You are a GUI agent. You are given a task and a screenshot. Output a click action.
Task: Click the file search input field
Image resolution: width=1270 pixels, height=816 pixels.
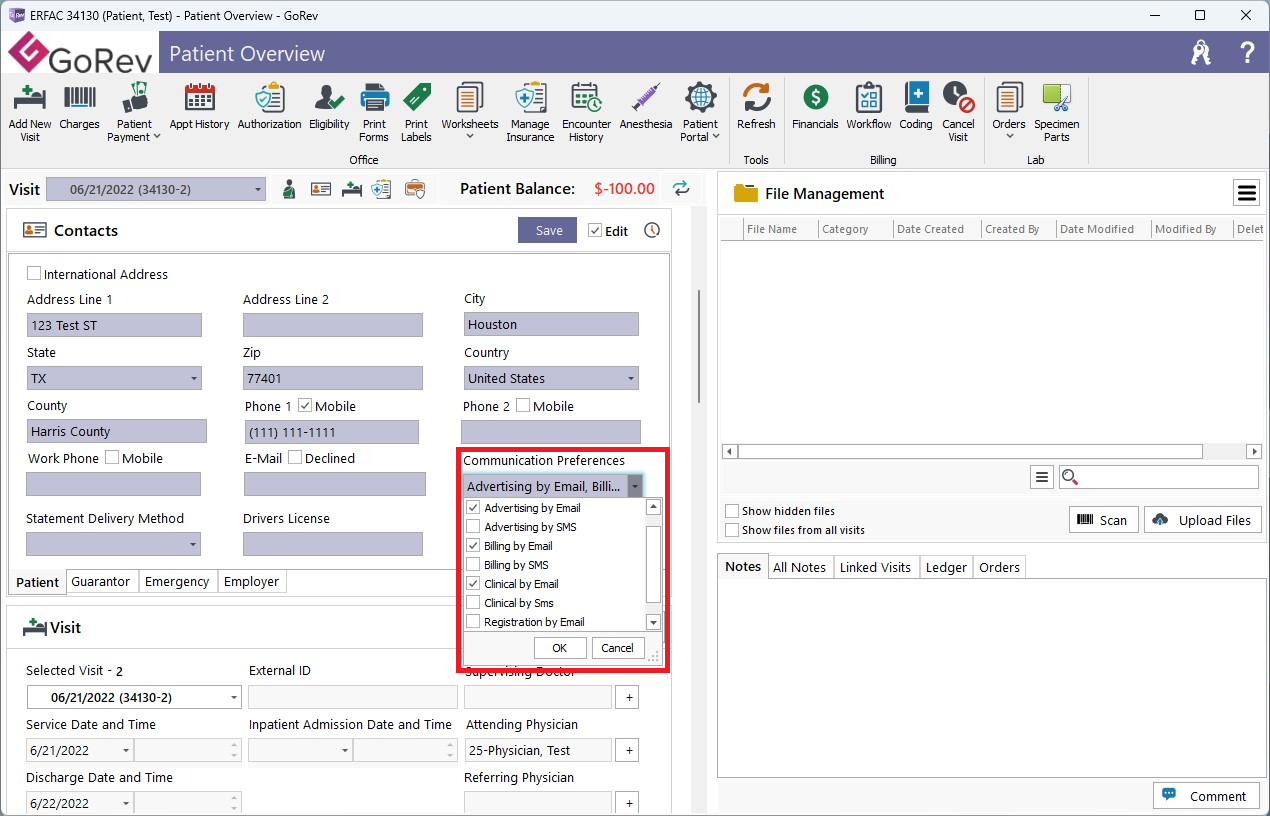coord(1158,477)
